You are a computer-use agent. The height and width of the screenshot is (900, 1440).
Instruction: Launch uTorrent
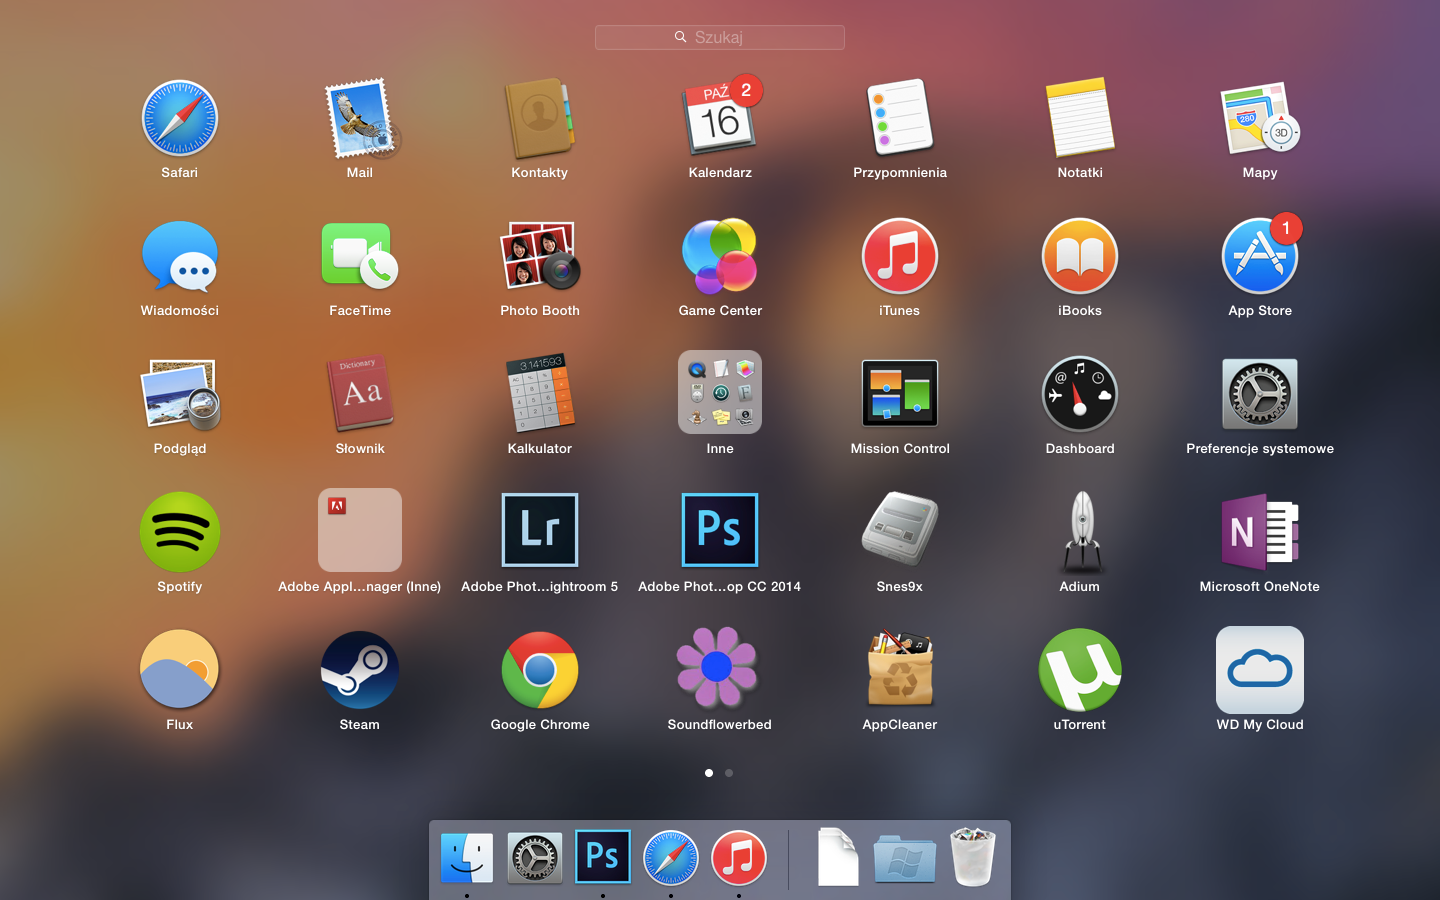[x=1080, y=669]
